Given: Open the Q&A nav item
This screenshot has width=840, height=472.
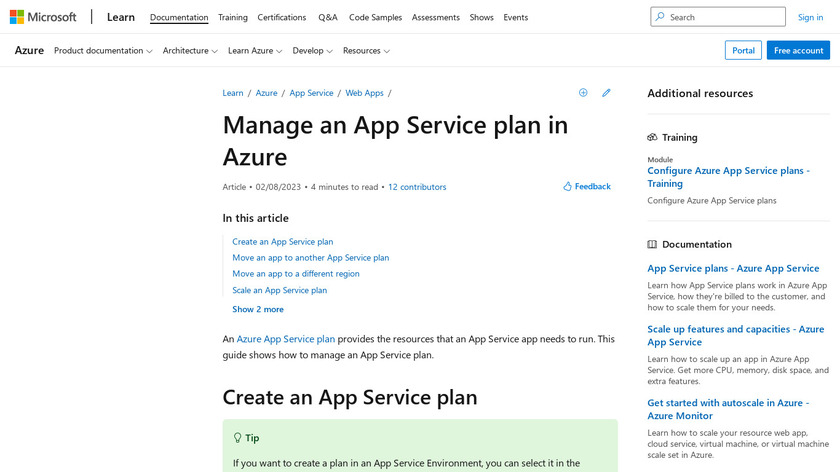Looking at the screenshot, I should pos(328,17).
